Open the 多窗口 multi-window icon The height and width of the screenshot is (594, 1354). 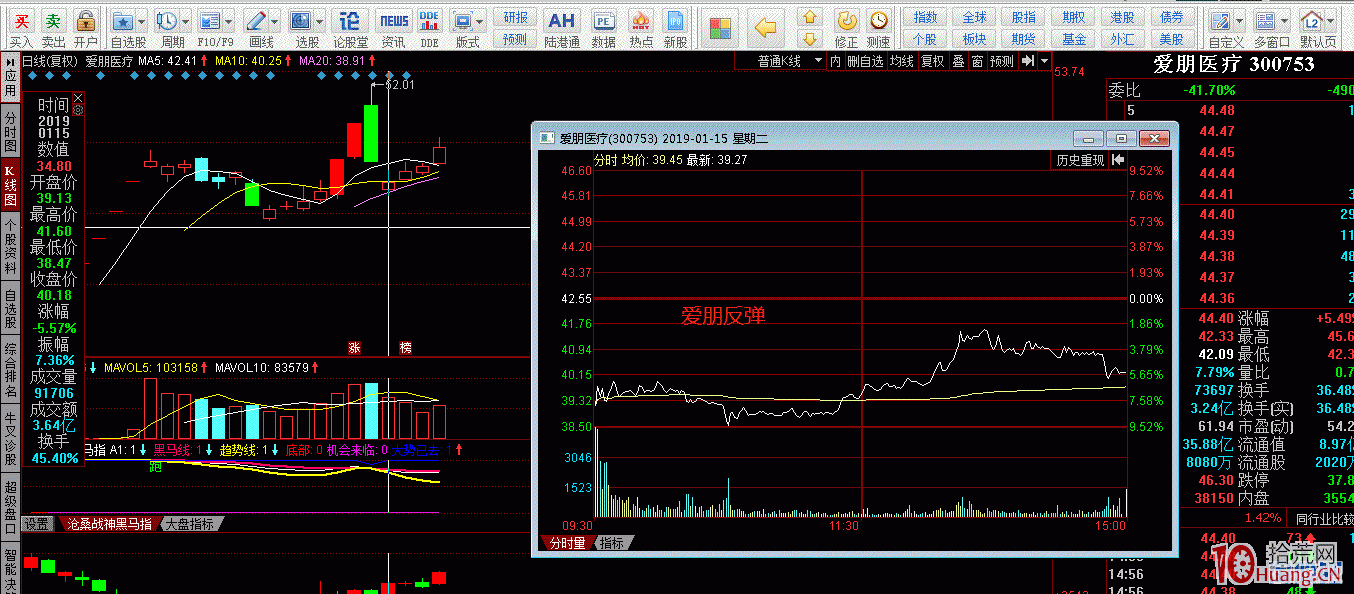pos(1265,21)
